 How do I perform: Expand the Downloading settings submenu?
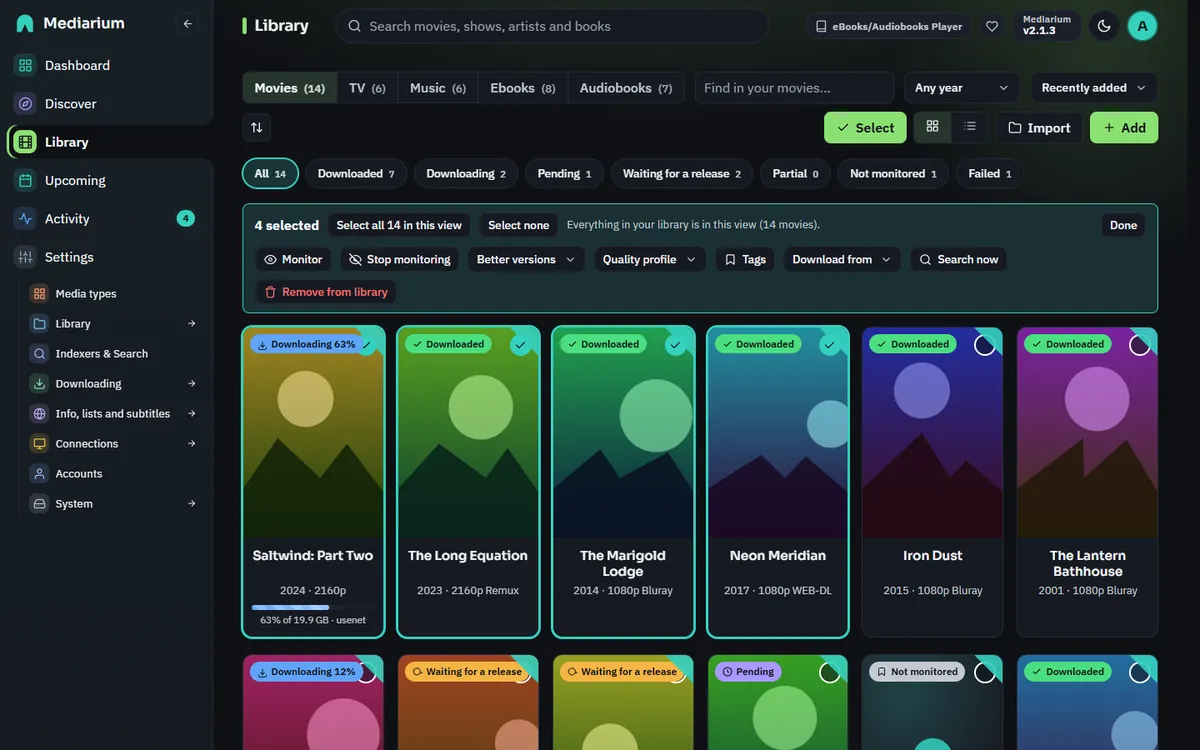192,384
